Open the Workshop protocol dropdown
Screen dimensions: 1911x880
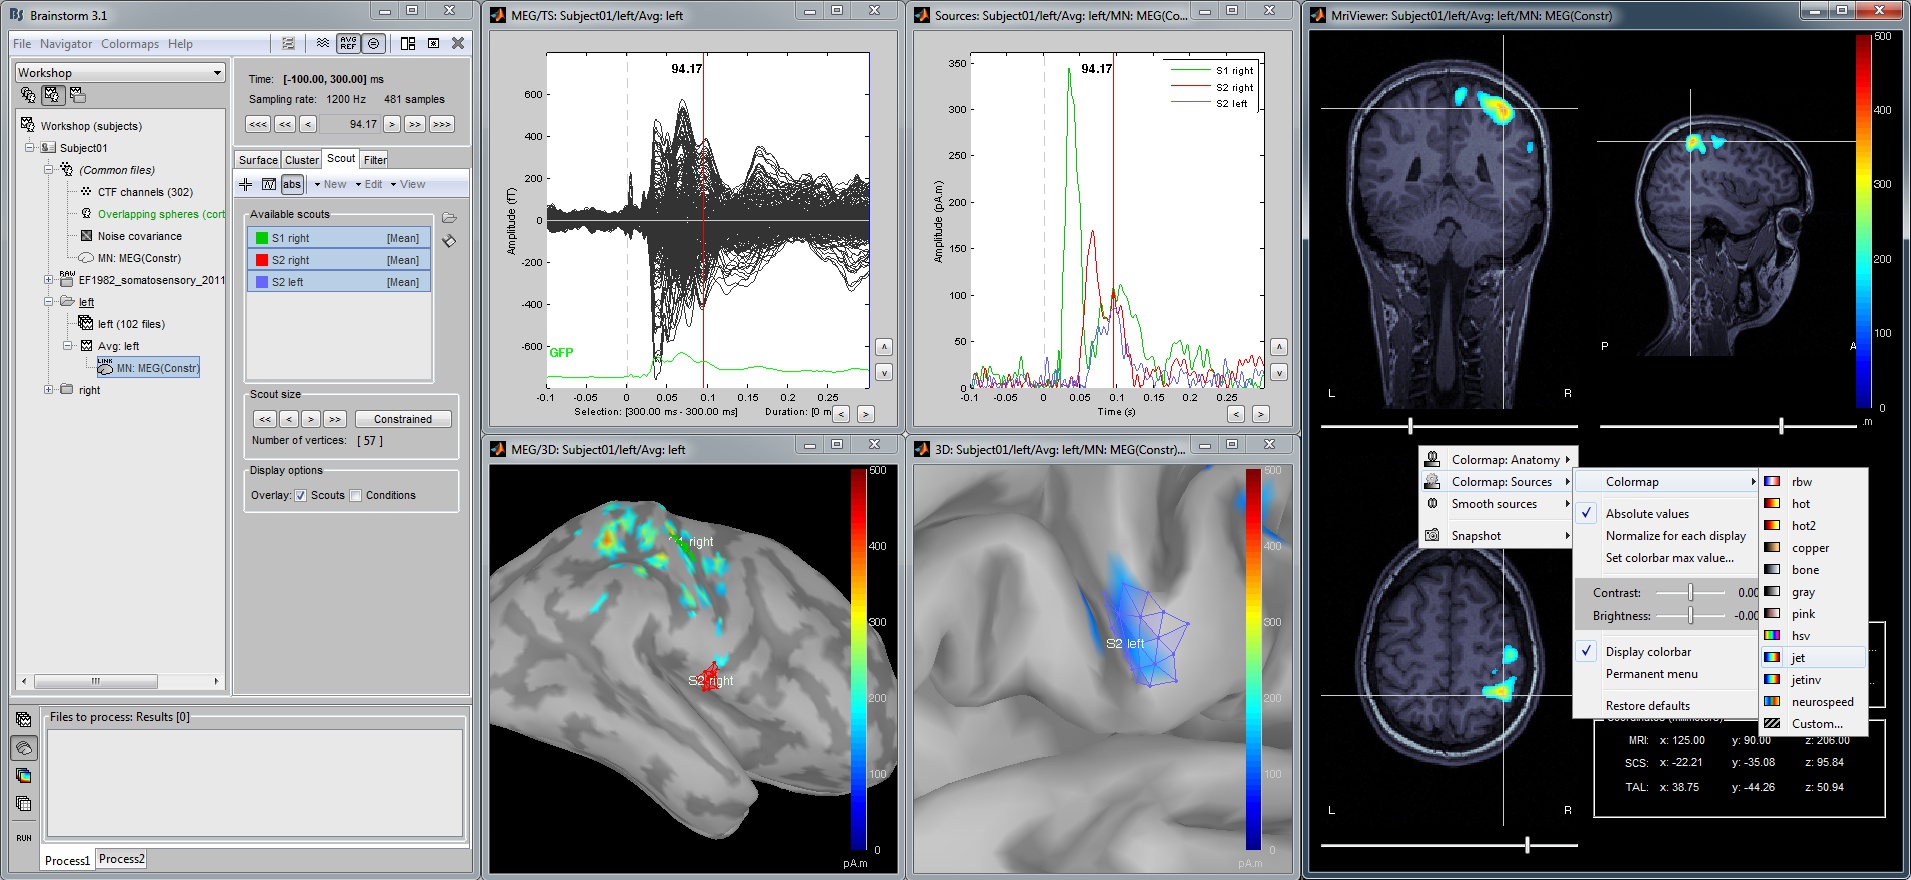point(119,72)
